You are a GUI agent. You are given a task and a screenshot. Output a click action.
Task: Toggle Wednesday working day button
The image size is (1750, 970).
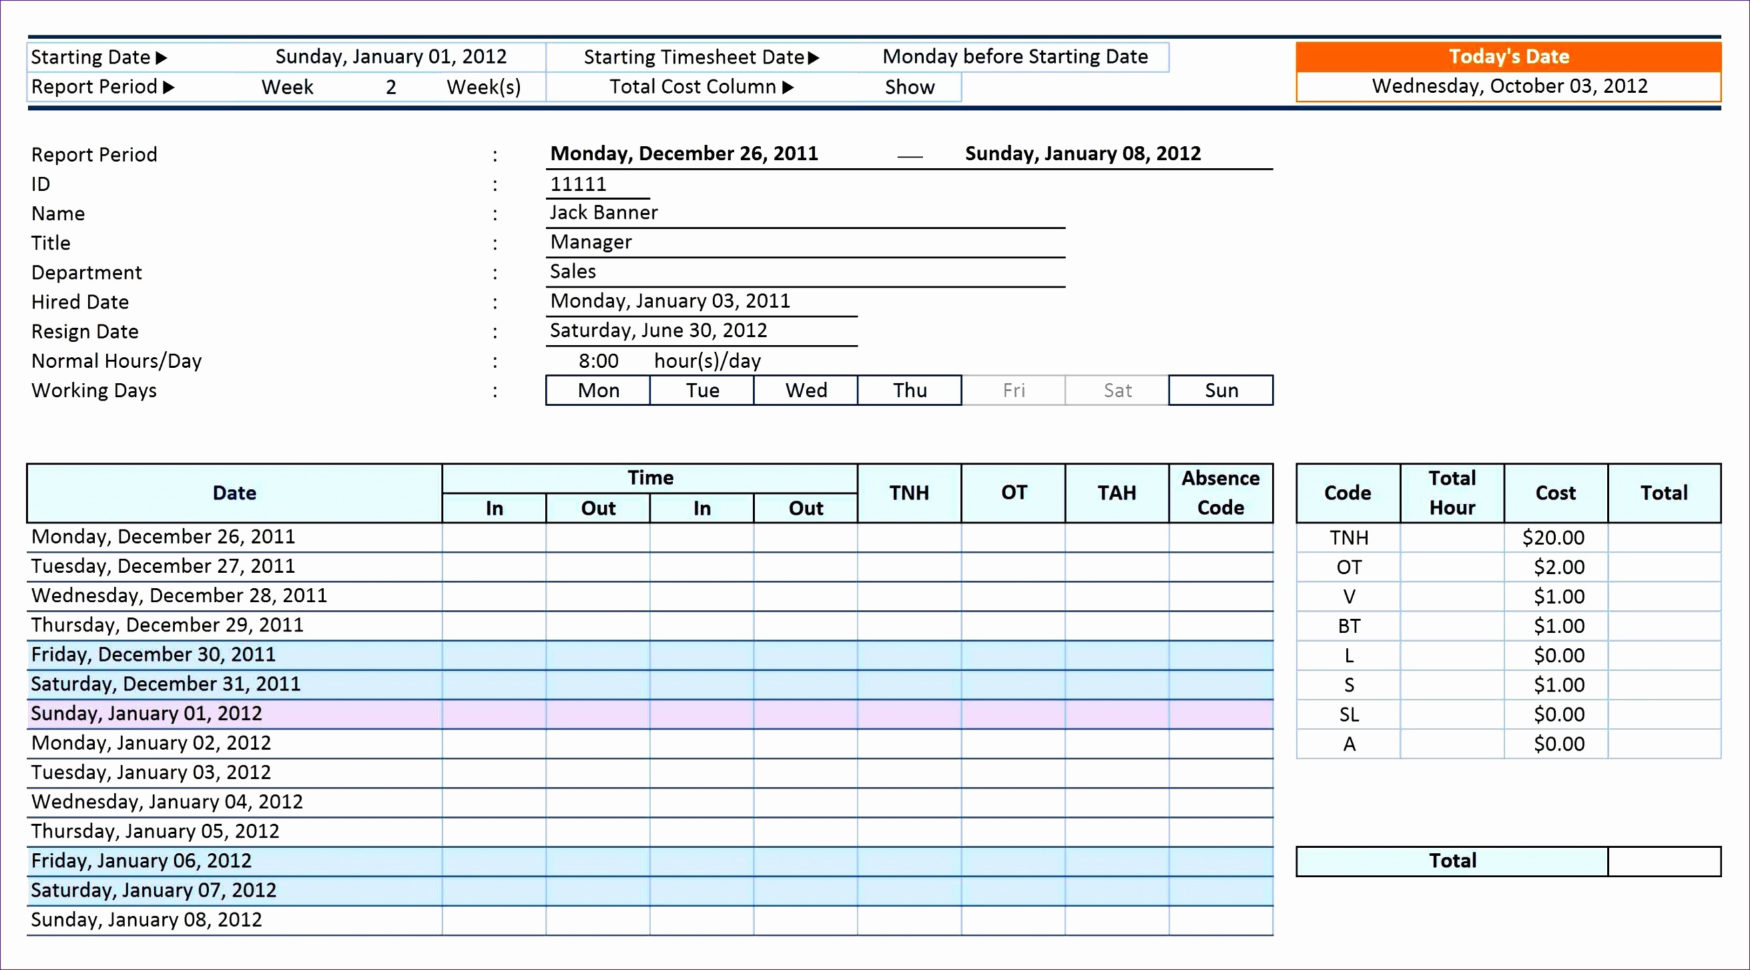pos(805,390)
